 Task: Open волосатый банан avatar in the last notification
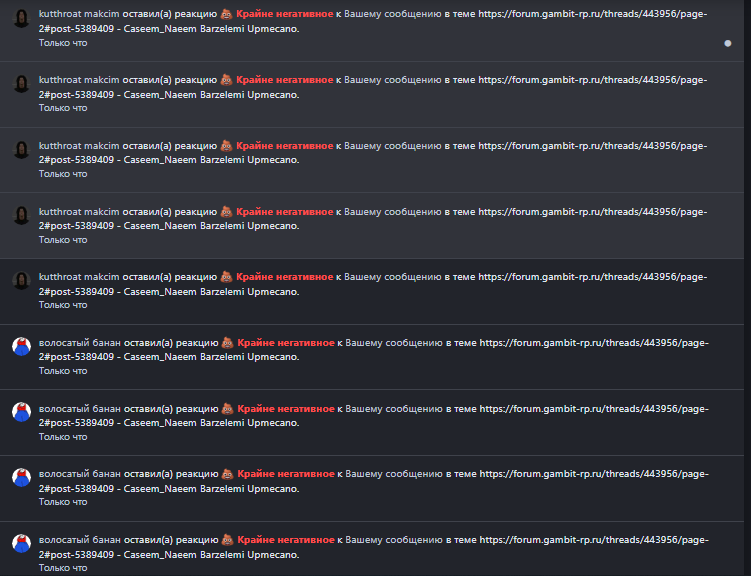(x=22, y=543)
